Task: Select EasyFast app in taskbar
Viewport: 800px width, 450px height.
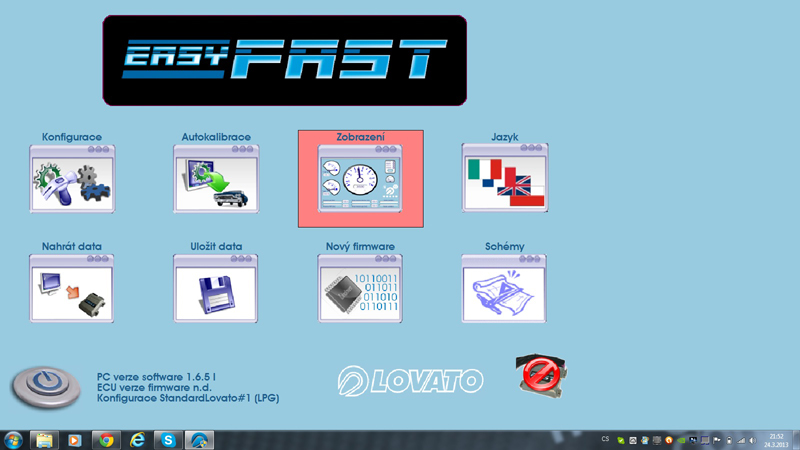Action: pos(199,440)
